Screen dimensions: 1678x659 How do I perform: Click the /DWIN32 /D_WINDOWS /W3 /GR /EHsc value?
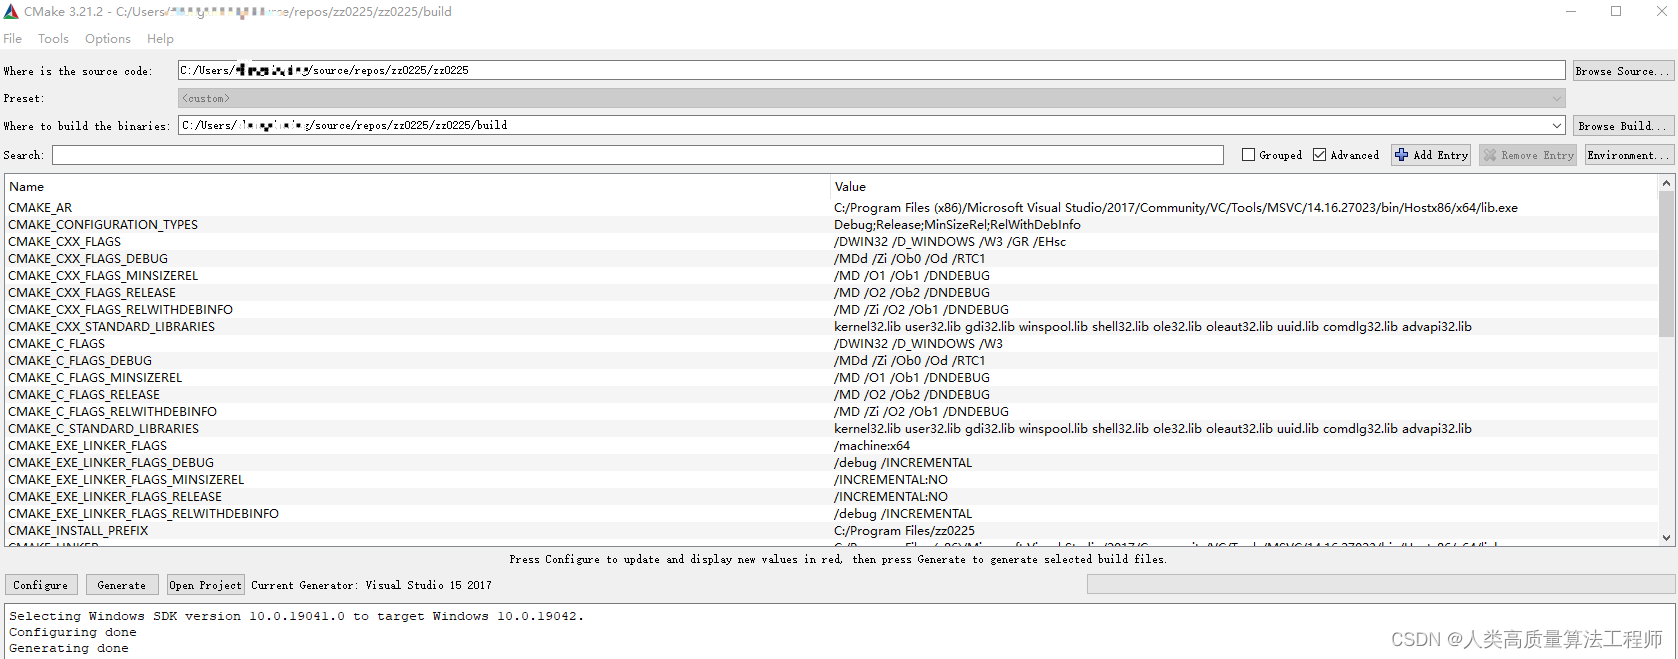950,242
